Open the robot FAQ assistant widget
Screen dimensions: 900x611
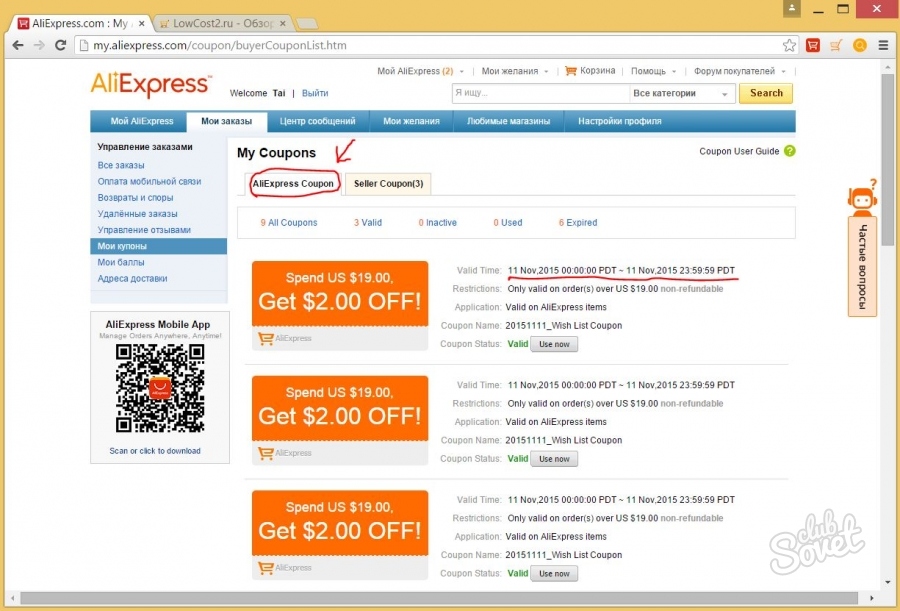tap(862, 198)
